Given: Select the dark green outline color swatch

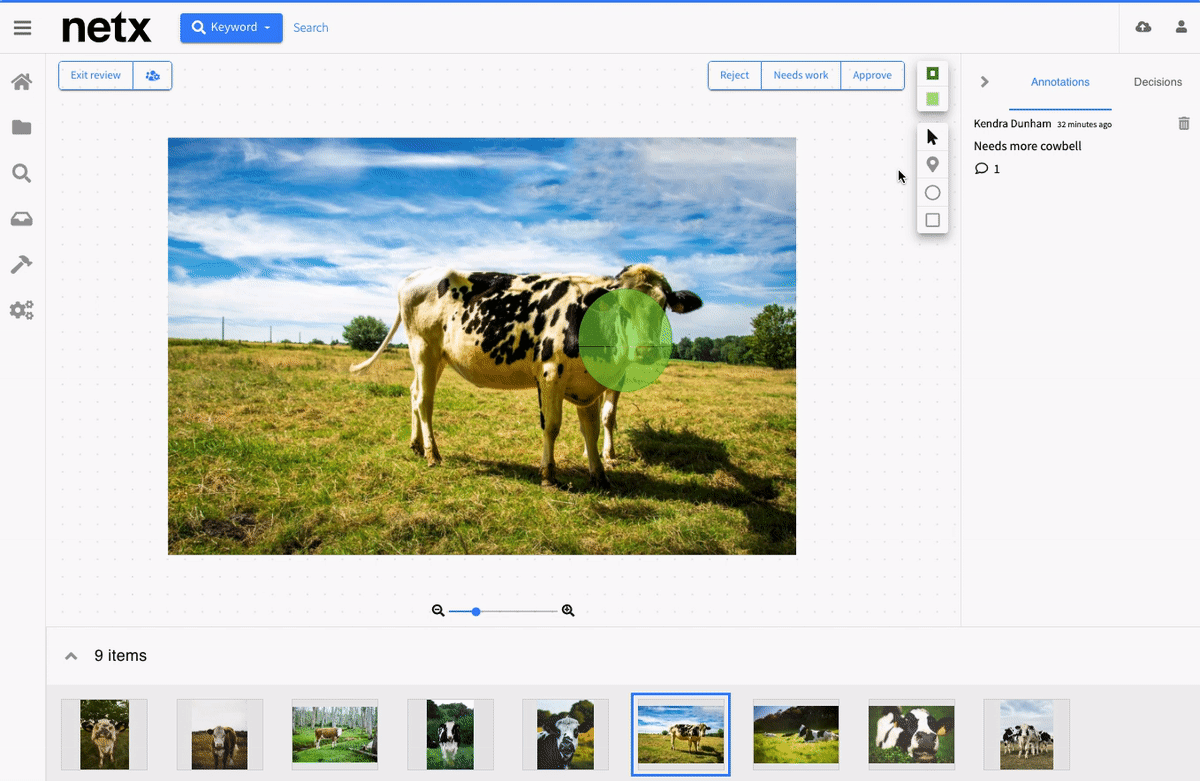Looking at the screenshot, I should coord(932,74).
